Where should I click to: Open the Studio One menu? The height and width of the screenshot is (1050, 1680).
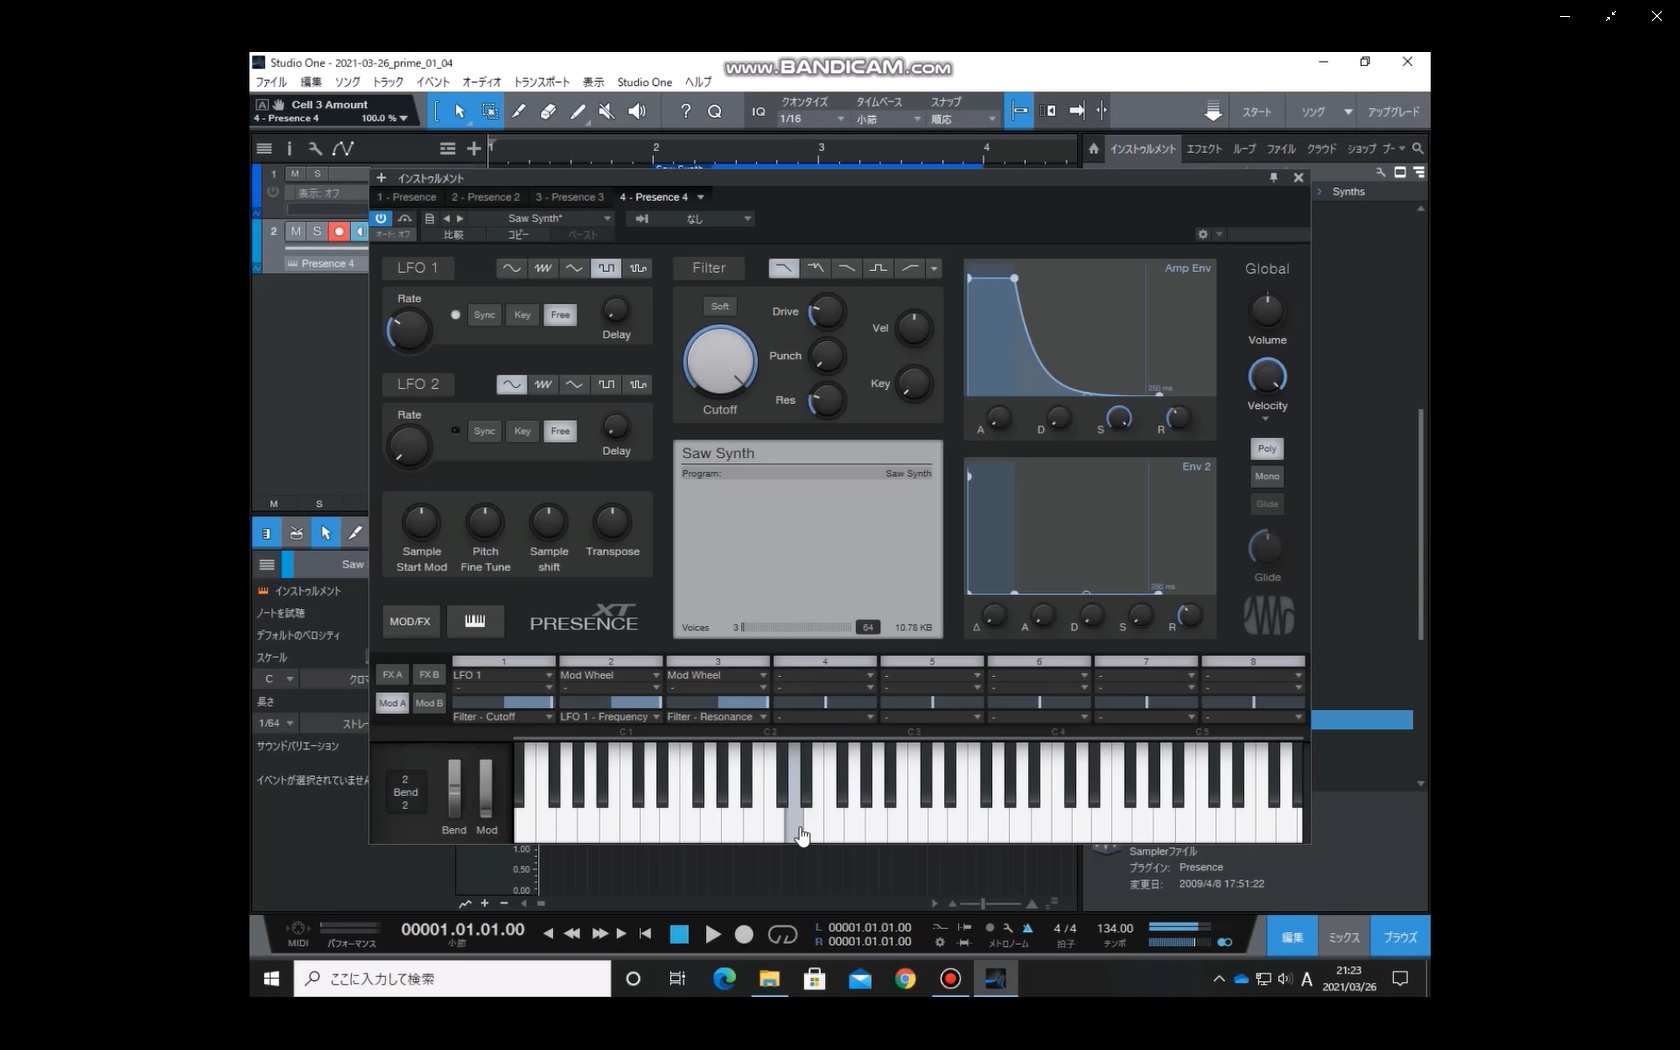click(644, 82)
